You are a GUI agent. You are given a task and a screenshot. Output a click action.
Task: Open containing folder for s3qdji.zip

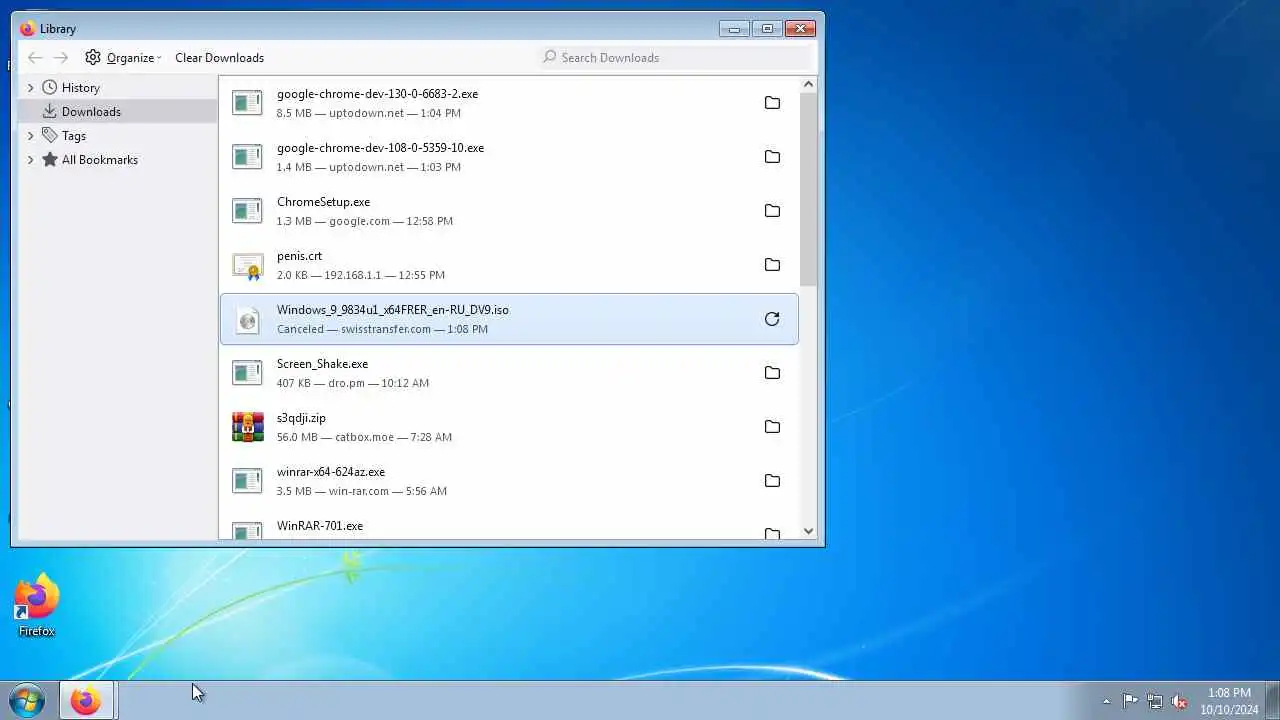coord(772,427)
